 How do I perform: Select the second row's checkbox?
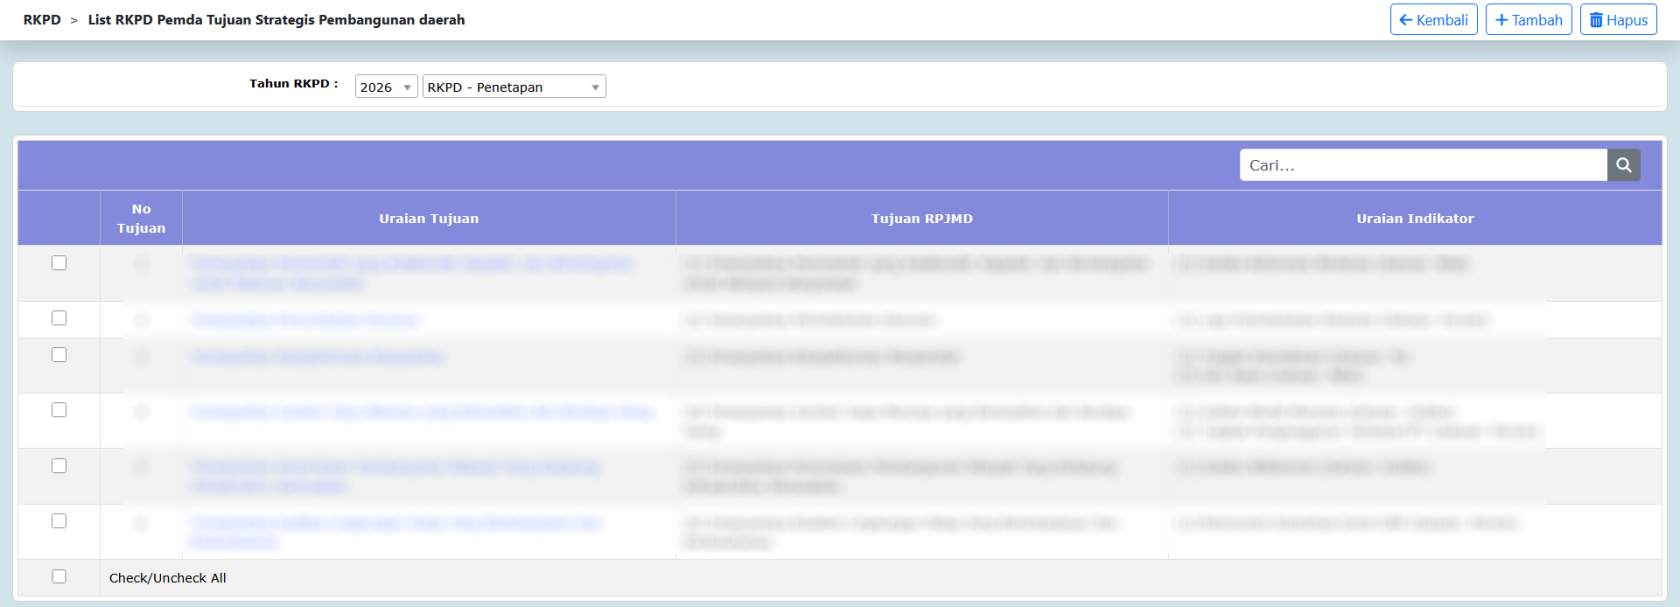click(59, 318)
